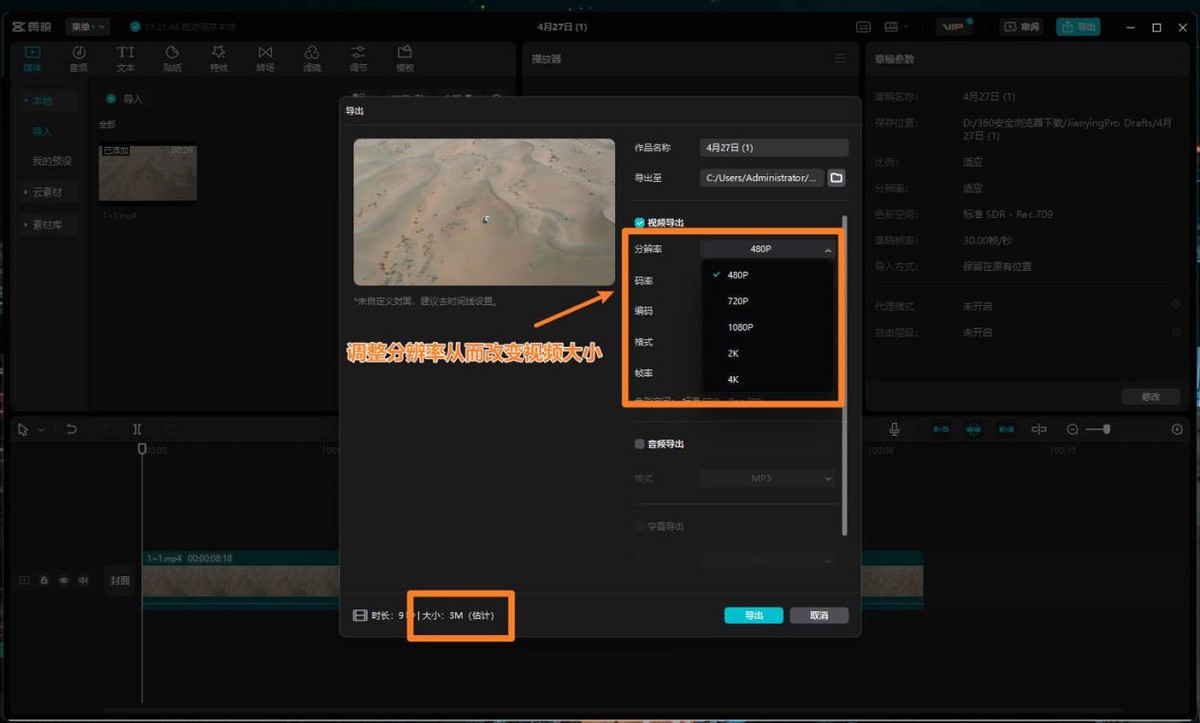
Task: Open the 滤镜 filters tab icon
Action: (x=312, y=52)
